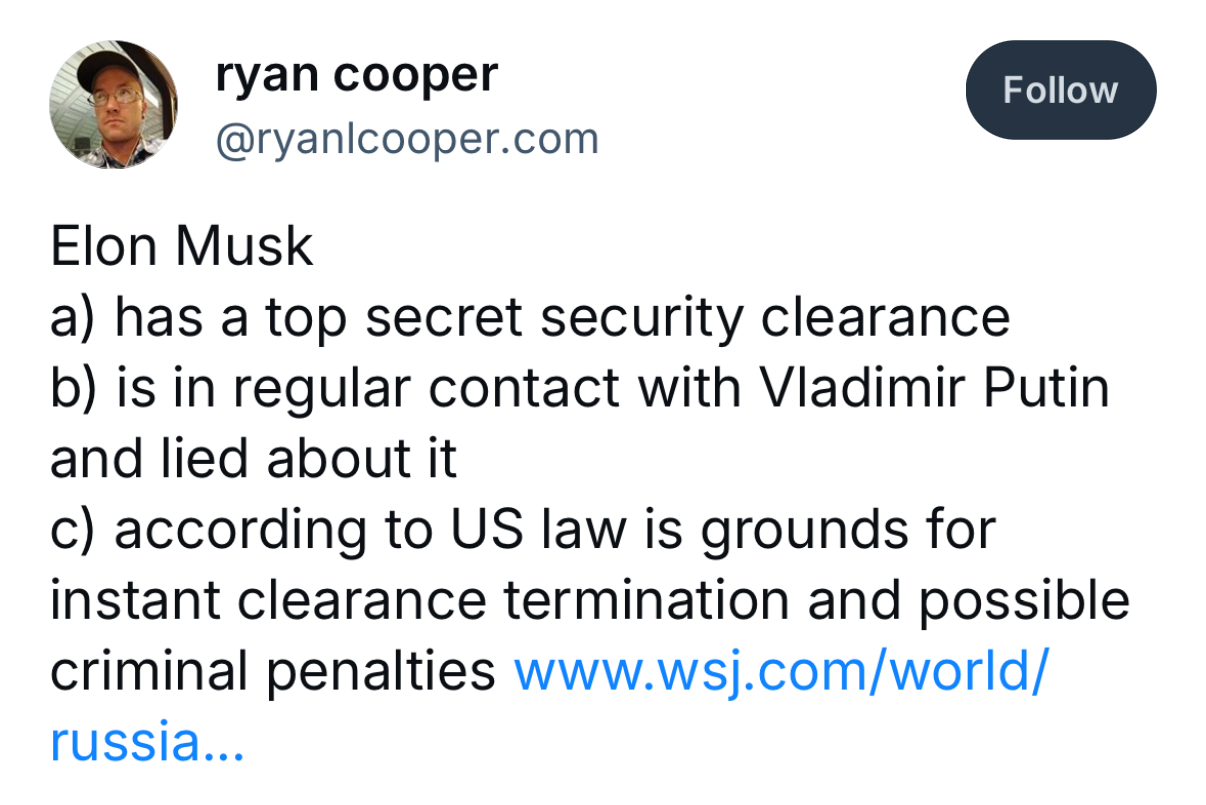This screenshot has height=805, width=1206.
Task: Select the Elon Musk opening line
Action: pyautogui.click(x=182, y=246)
